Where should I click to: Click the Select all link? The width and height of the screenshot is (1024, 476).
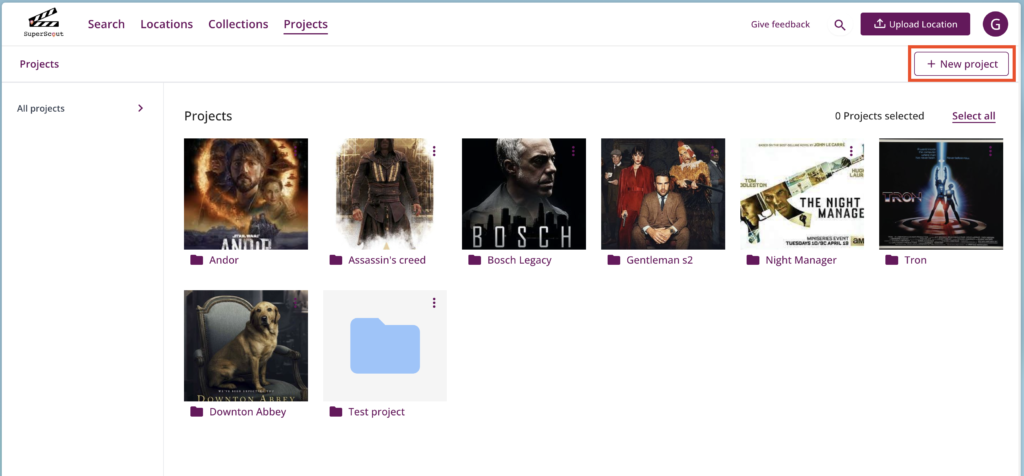pos(974,116)
